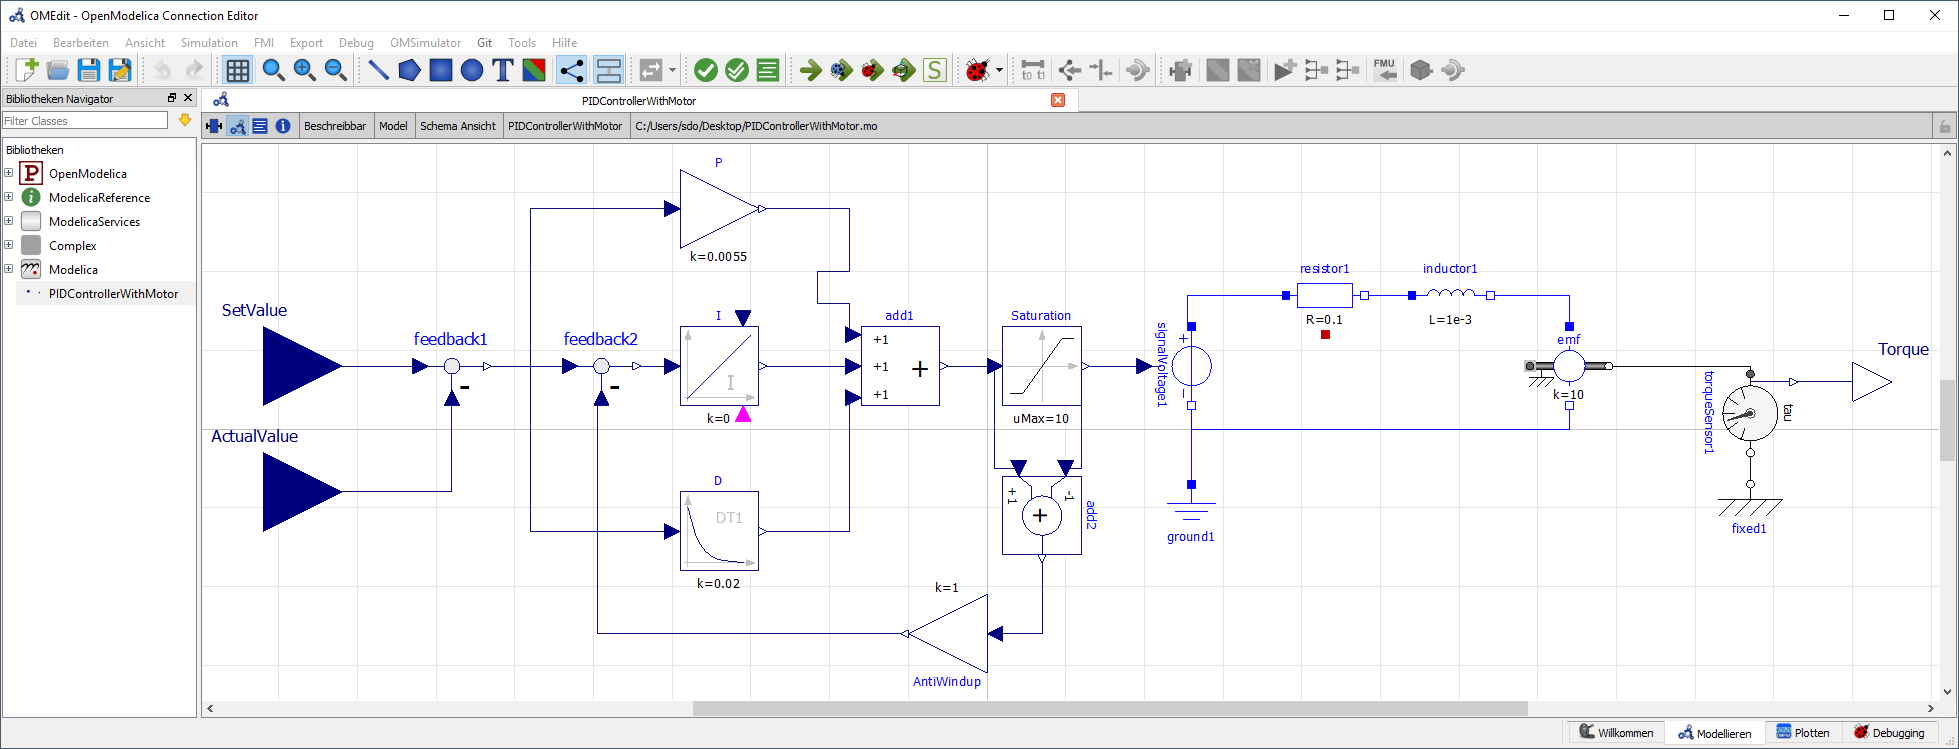Reset zoom with plain magnifier icon
Image resolution: width=1959 pixels, height=749 pixels.
273,70
